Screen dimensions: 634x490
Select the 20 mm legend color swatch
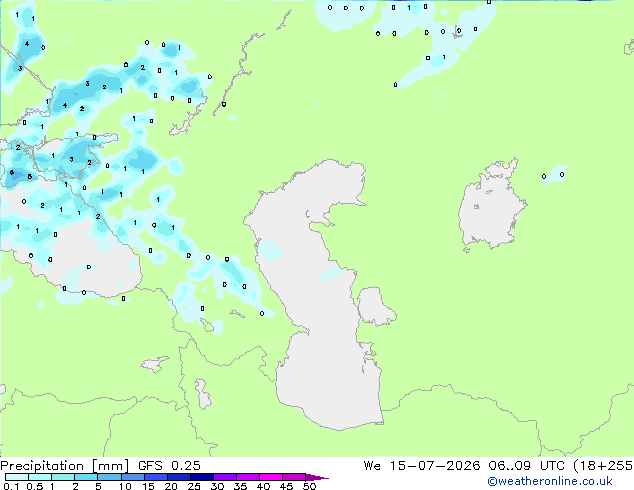point(179,477)
